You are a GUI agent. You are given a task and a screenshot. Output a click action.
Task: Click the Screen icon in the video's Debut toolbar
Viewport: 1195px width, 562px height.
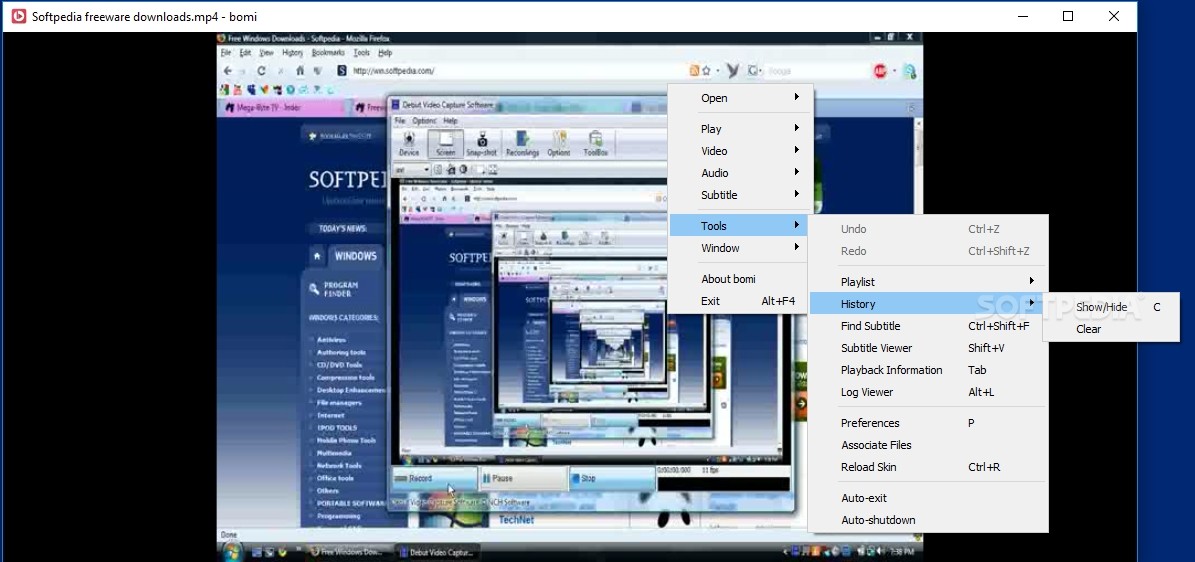pos(445,143)
